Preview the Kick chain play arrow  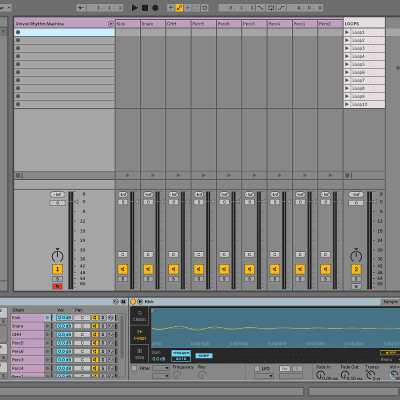(x=48, y=318)
